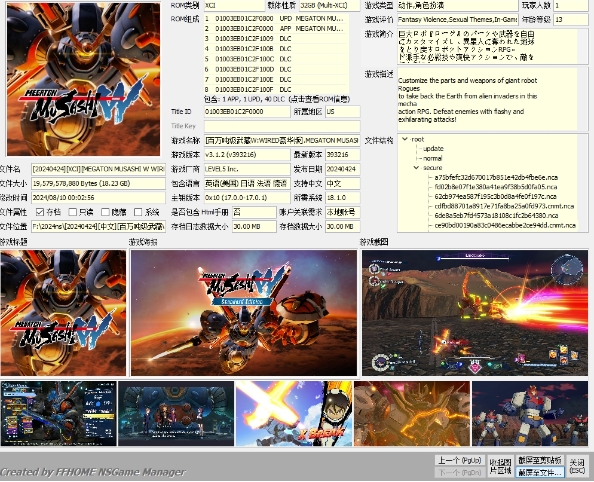594x482 pixels.
Task: Select the cdfbd88701a8917e71fa8ba25a0fd973.cnmt.nca file
Action: coord(504,206)
